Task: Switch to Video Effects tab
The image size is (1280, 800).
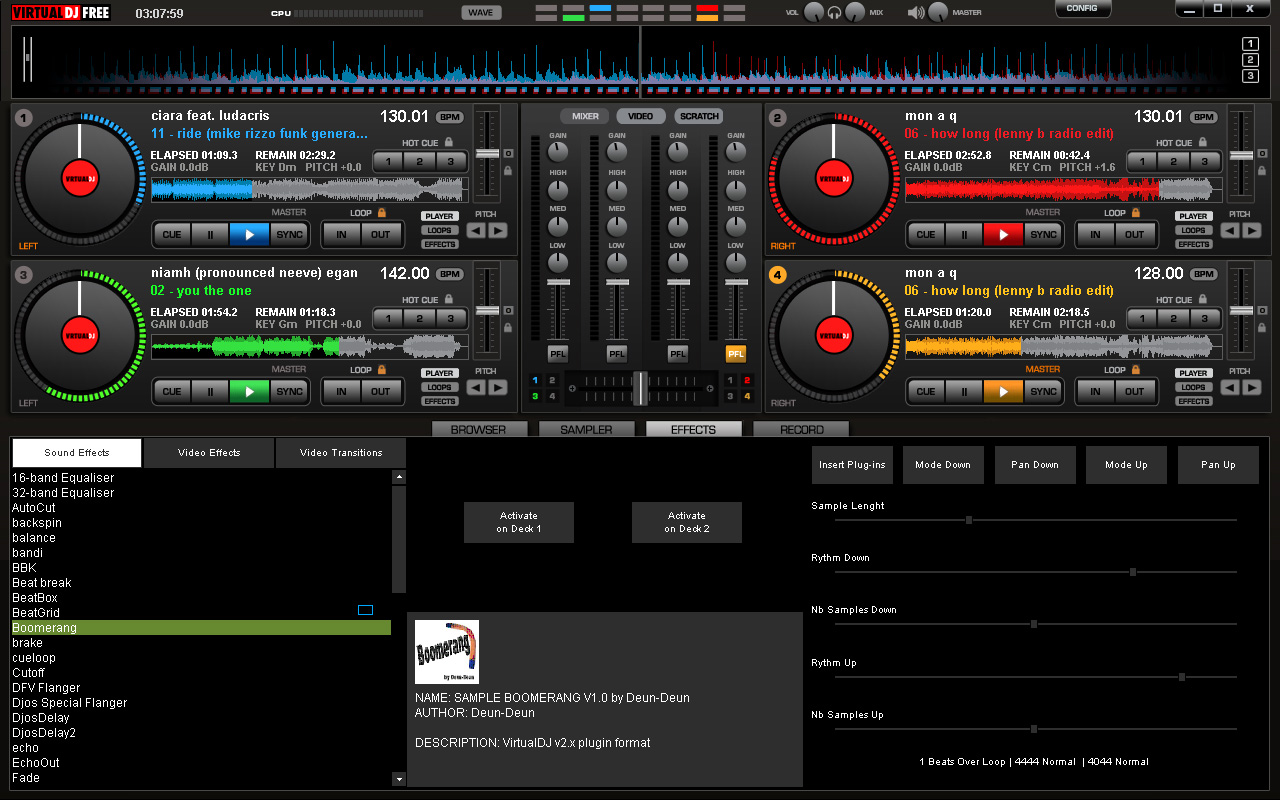Action: 209,453
